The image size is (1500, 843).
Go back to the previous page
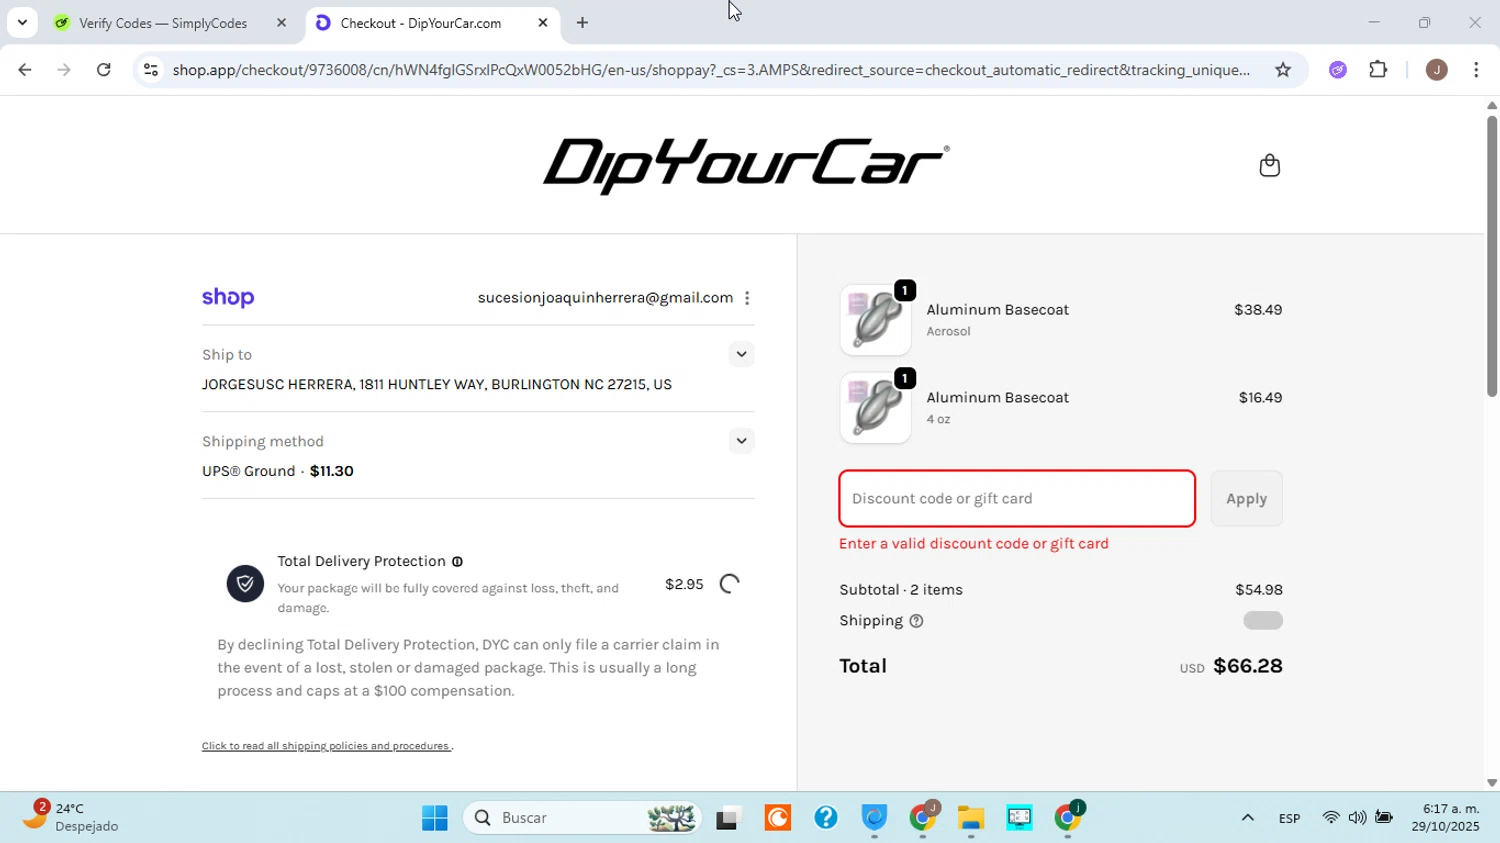coord(25,70)
